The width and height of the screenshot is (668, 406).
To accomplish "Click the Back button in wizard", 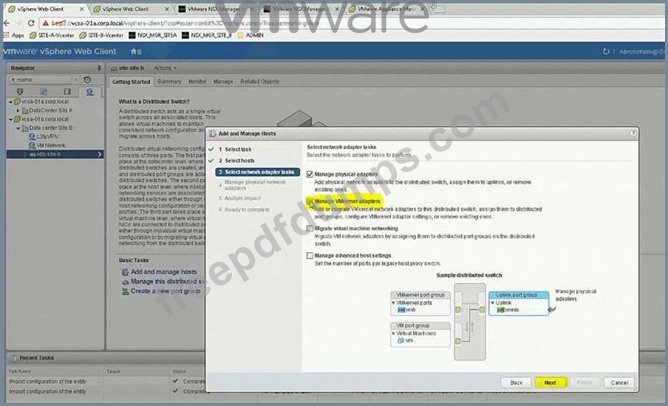I will pos(516,383).
